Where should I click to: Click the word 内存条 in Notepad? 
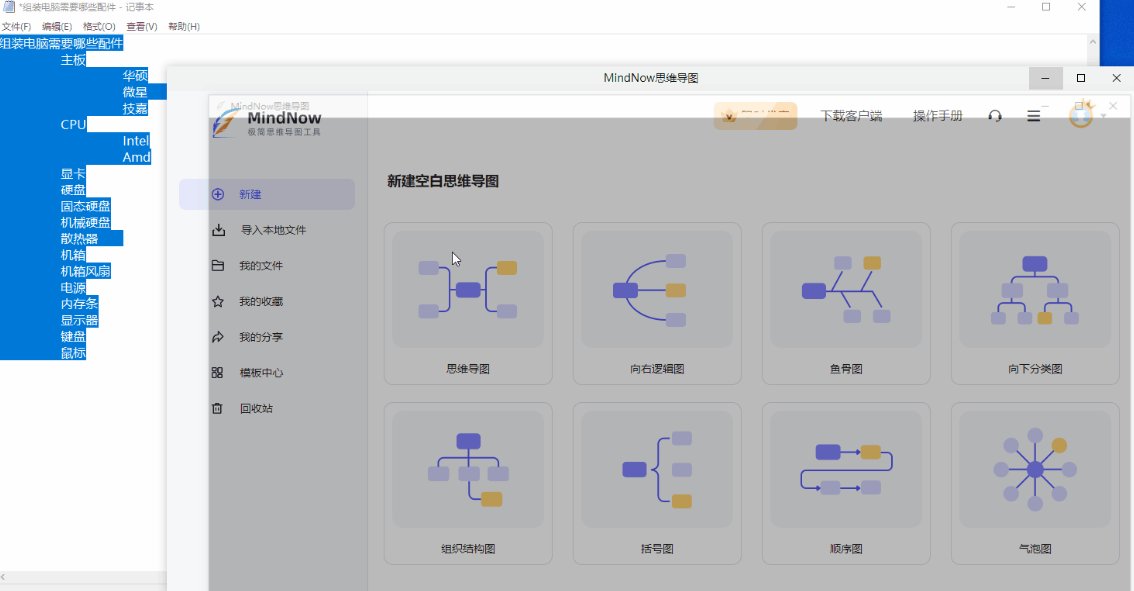80,304
